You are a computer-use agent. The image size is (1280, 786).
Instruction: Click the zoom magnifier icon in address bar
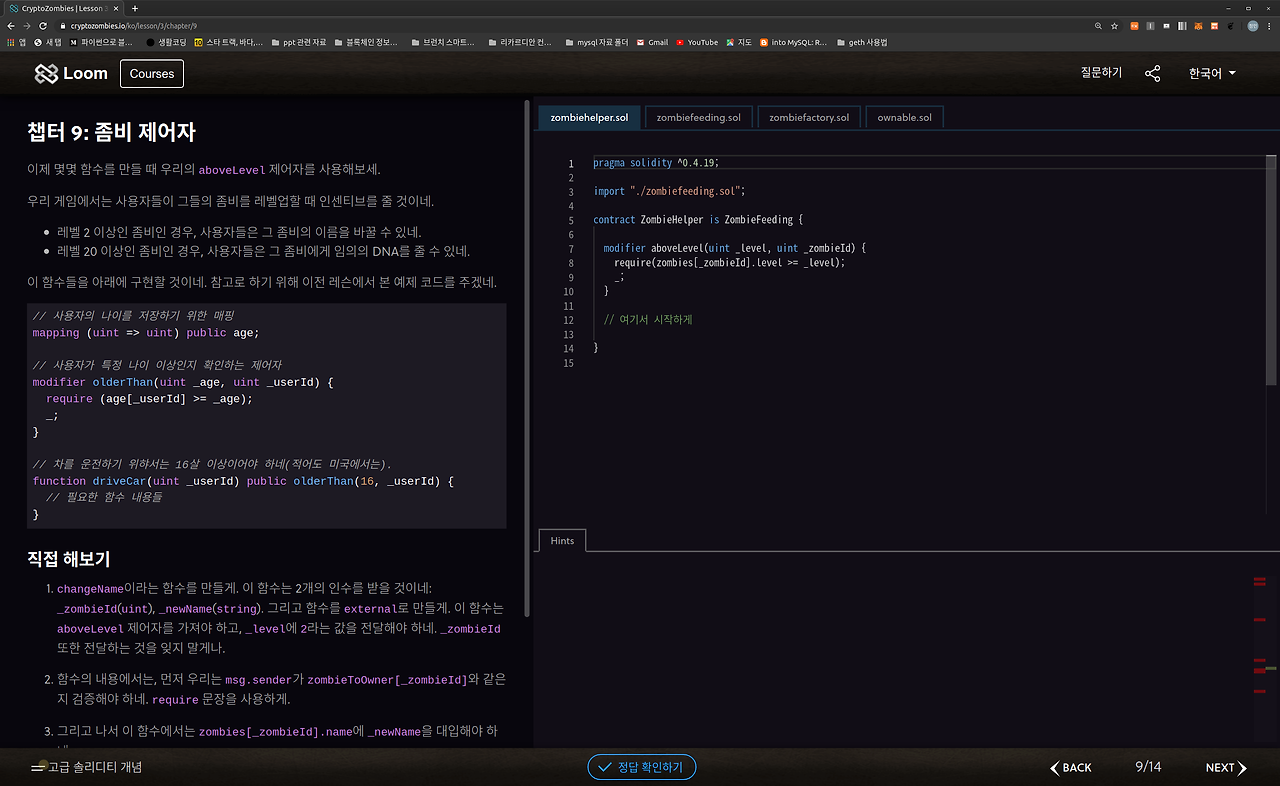1099,26
